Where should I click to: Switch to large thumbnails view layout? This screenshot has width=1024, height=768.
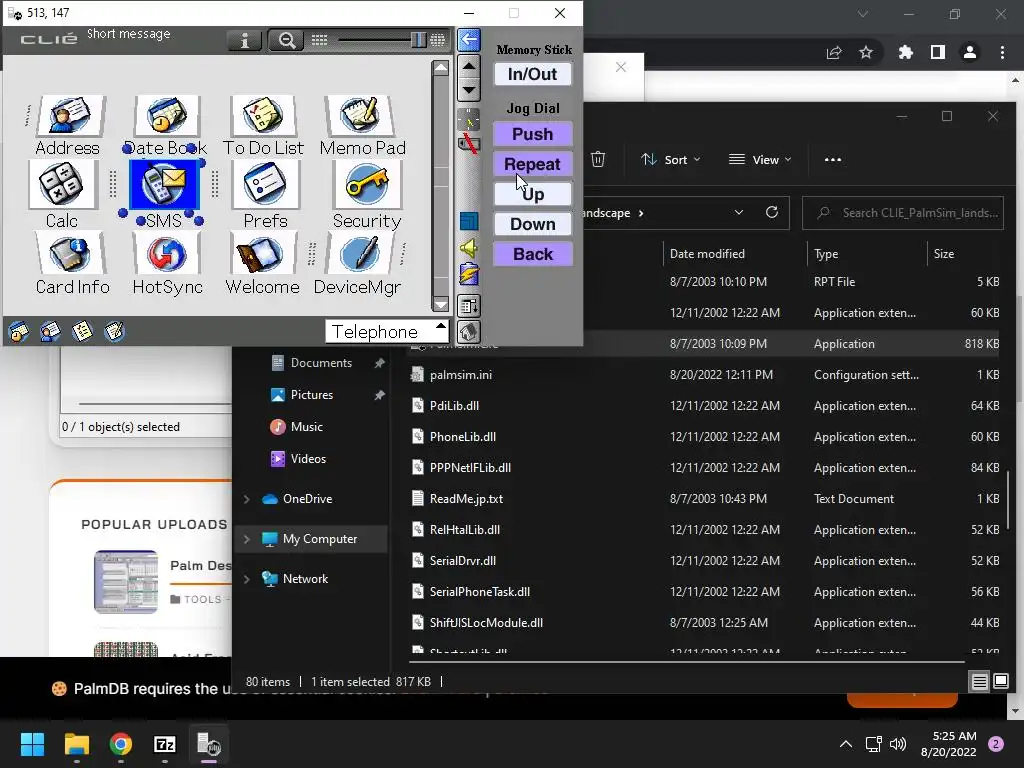coord(1000,682)
